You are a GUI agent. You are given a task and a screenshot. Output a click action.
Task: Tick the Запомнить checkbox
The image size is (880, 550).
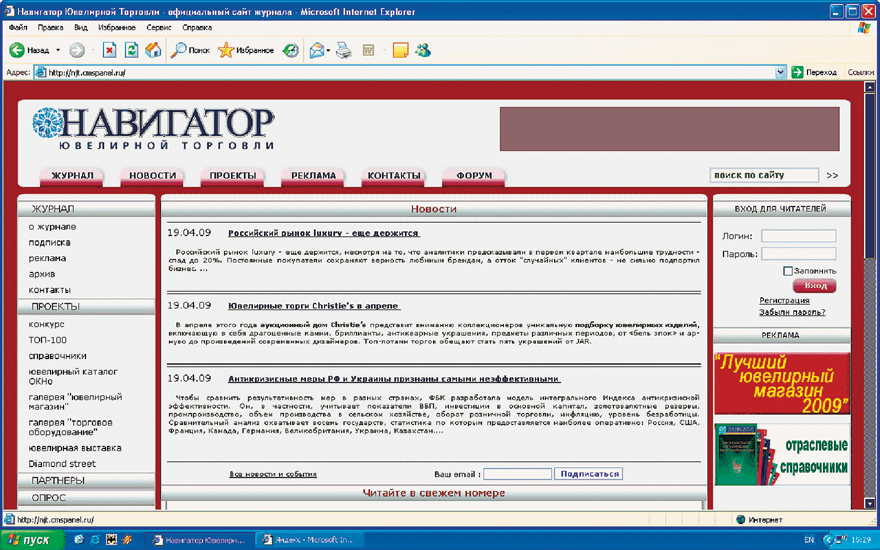pyautogui.click(x=787, y=271)
